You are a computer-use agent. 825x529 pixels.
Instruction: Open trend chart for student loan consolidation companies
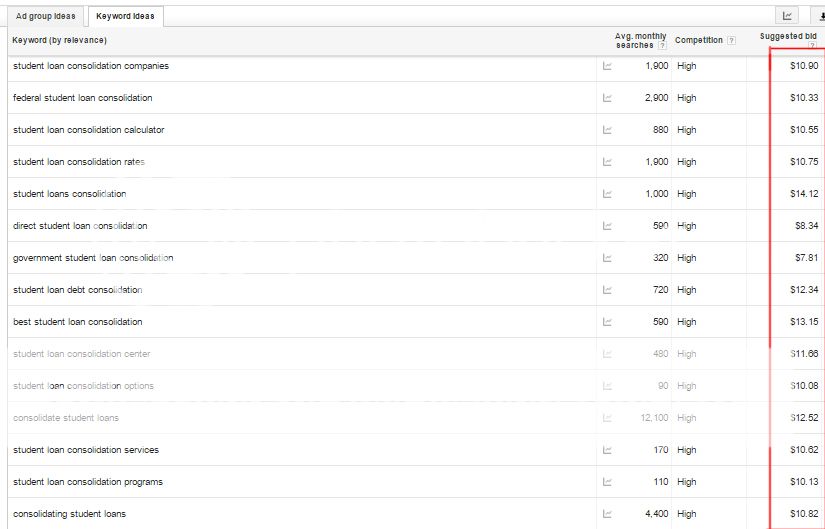607,66
